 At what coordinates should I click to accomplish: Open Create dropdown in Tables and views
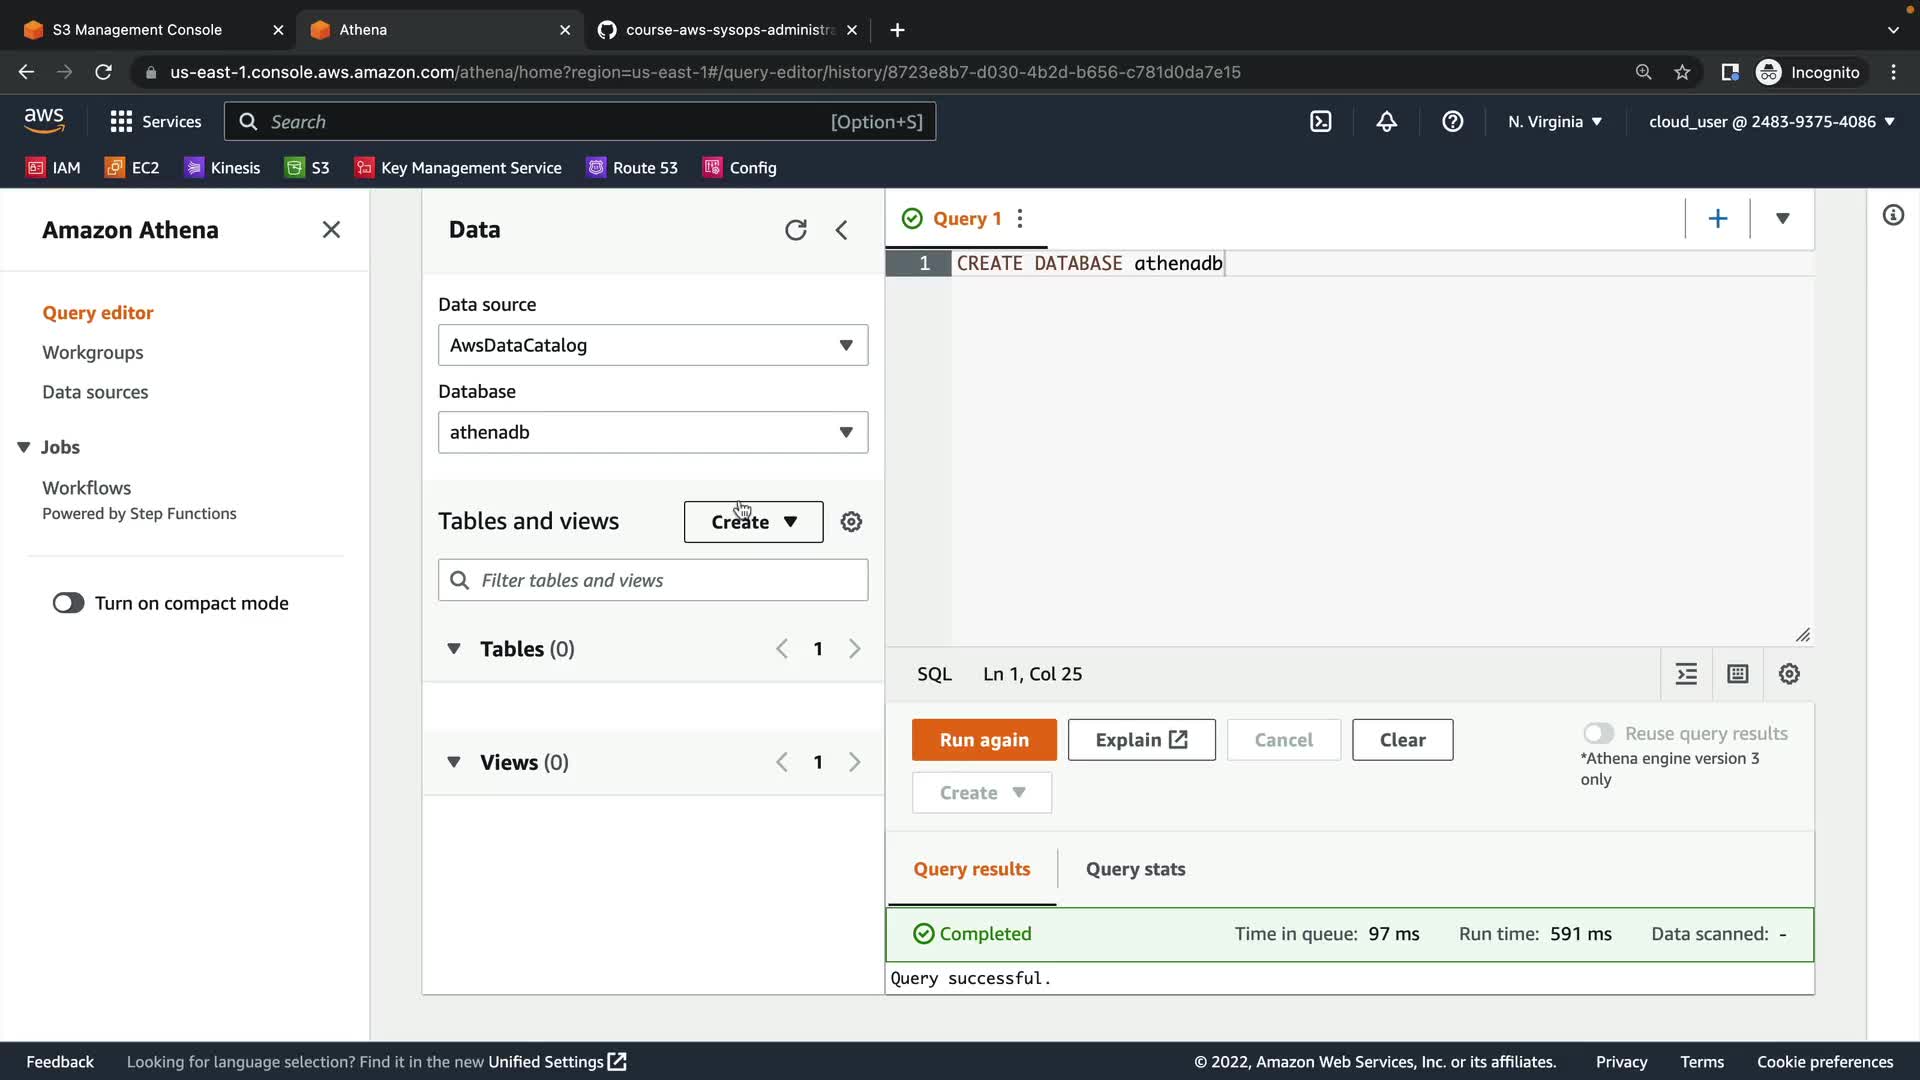pos(753,522)
